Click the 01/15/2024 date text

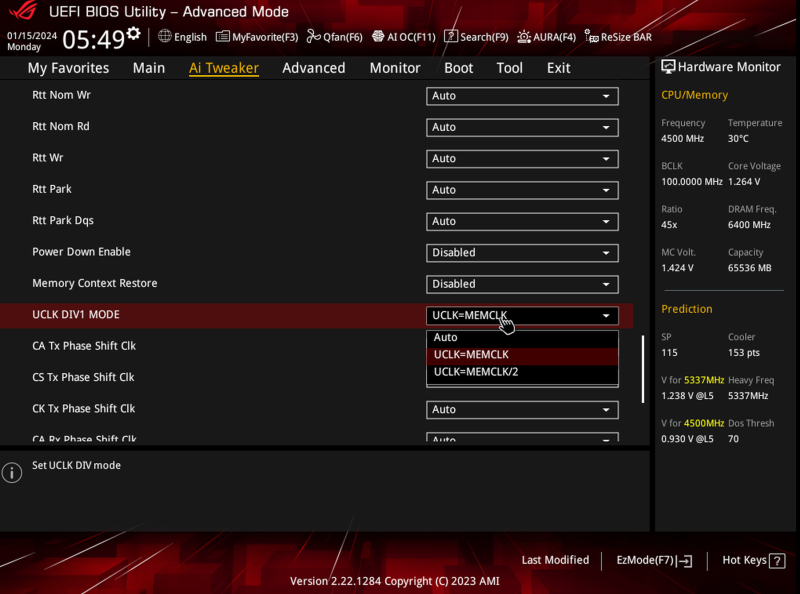tap(32, 36)
